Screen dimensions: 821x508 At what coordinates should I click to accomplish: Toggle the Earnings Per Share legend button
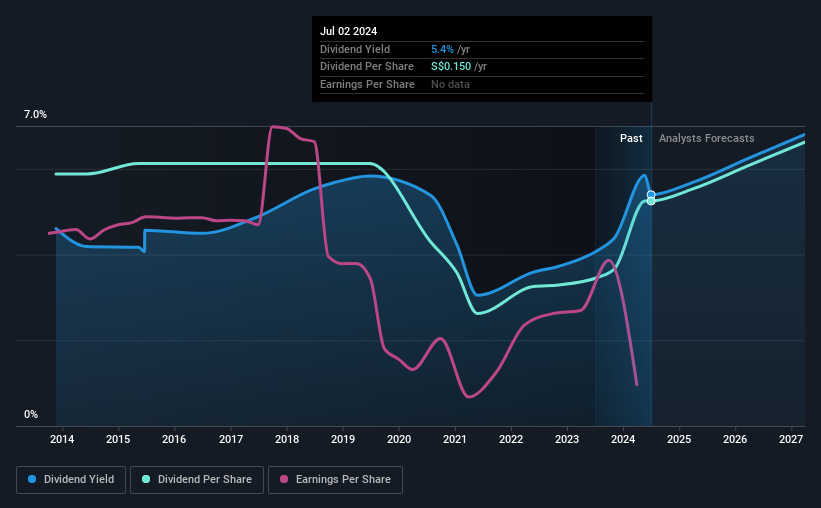(x=336, y=480)
